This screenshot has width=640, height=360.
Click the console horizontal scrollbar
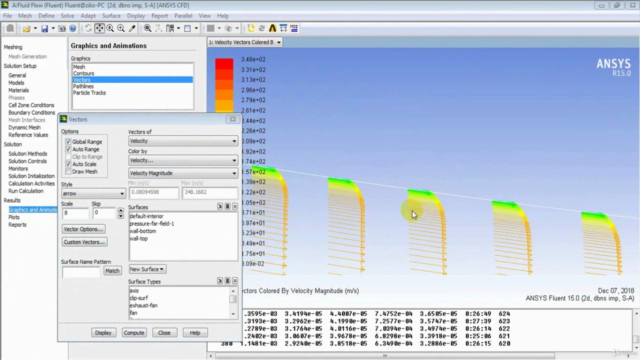(x=385, y=356)
